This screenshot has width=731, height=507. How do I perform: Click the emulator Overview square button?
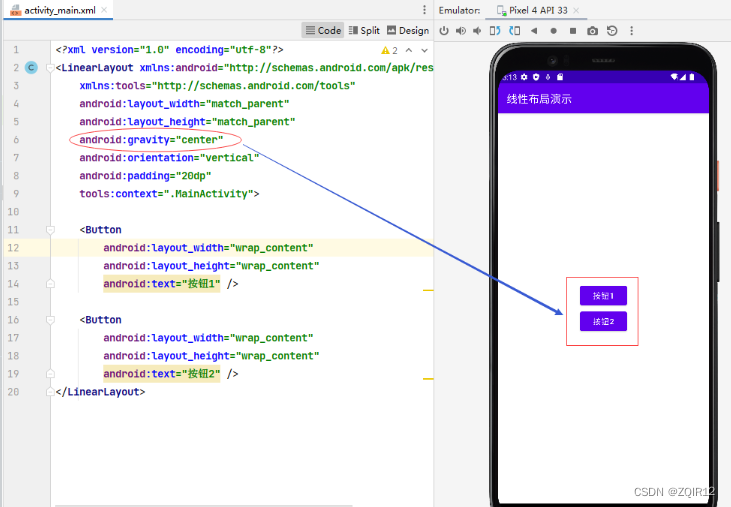coord(573,31)
